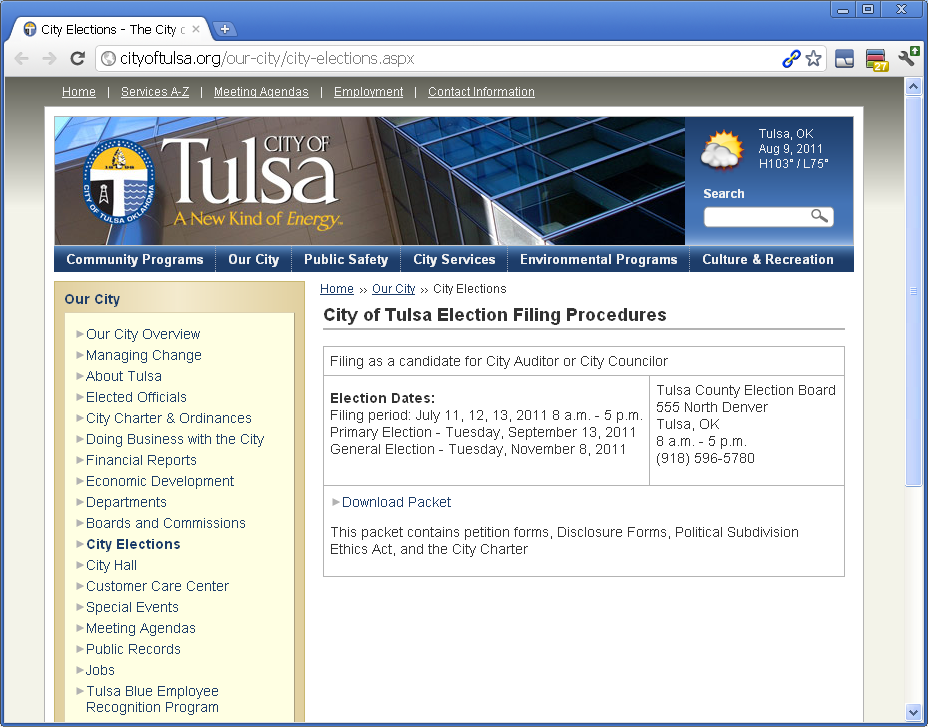
Task: Click the 'Aug 9, 2011' date text
Action: (x=790, y=149)
